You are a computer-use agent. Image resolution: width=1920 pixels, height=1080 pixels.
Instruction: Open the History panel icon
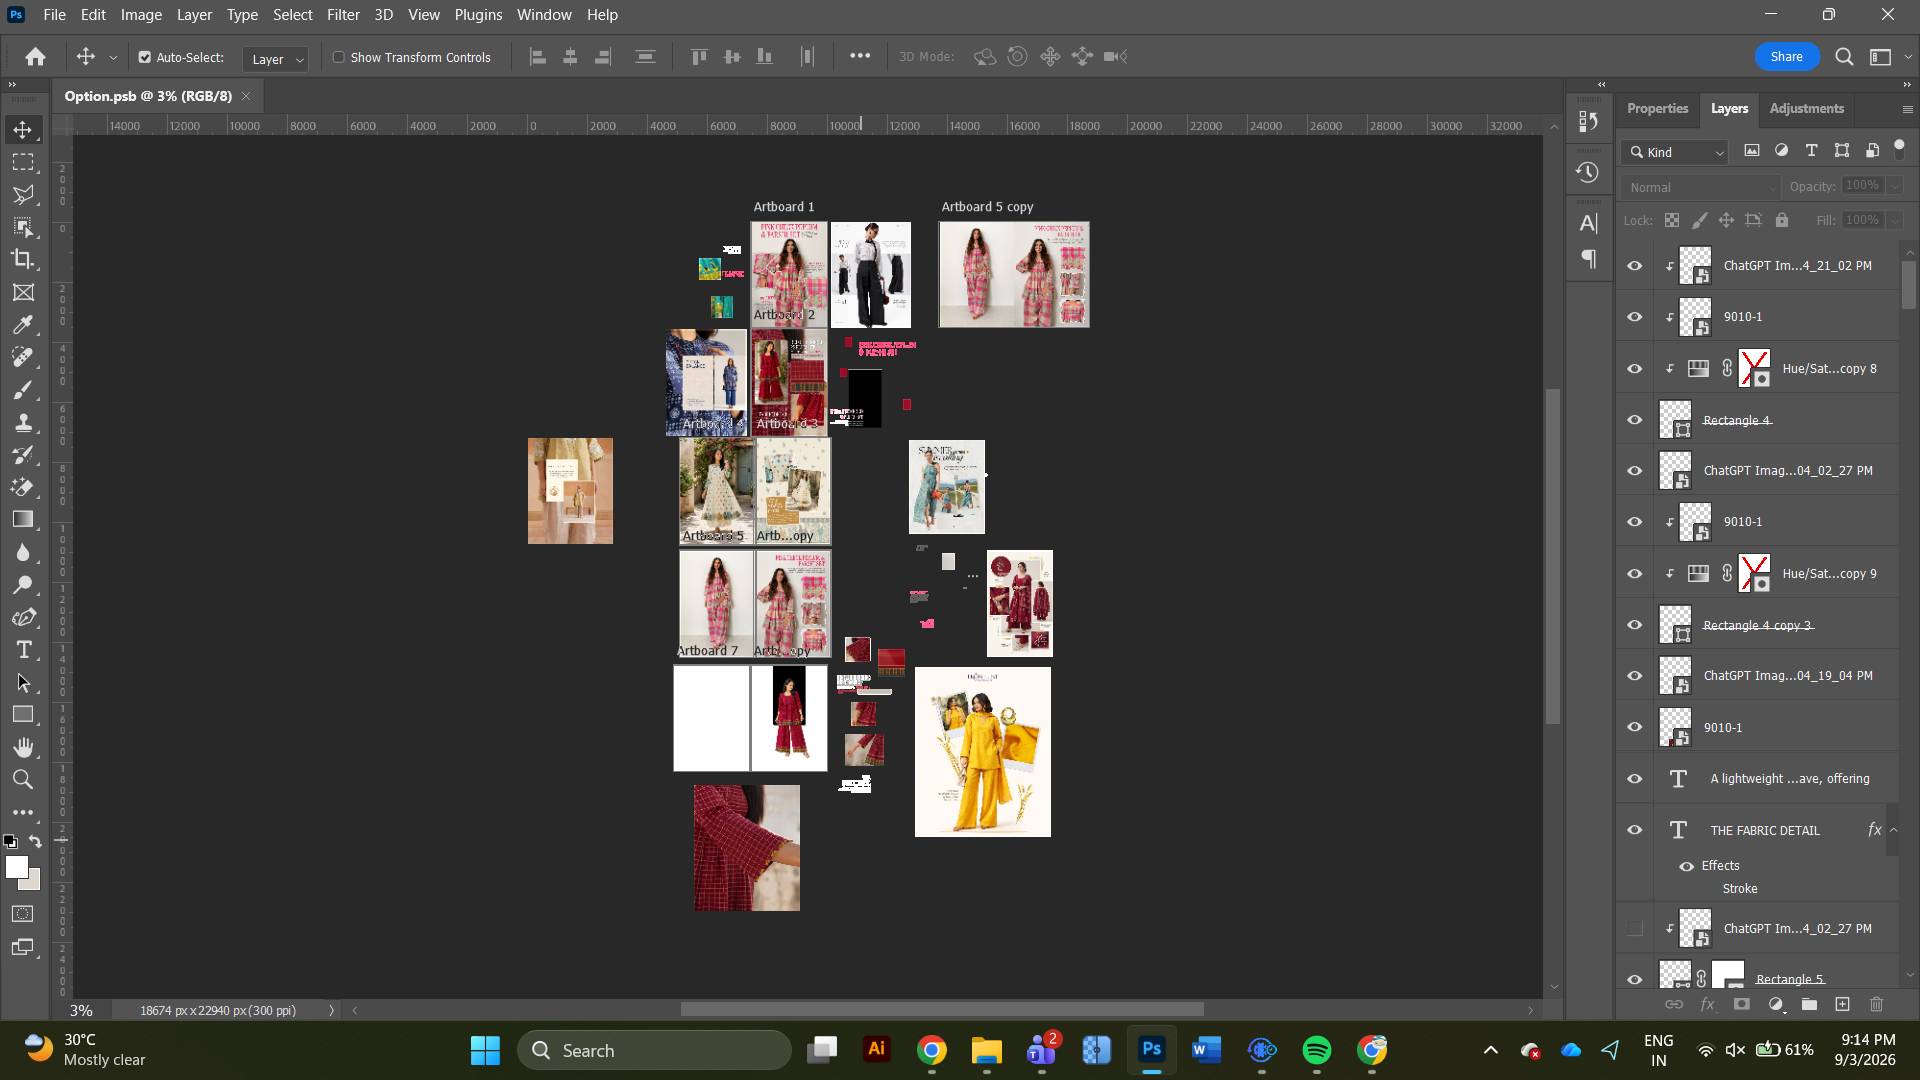(x=1587, y=173)
